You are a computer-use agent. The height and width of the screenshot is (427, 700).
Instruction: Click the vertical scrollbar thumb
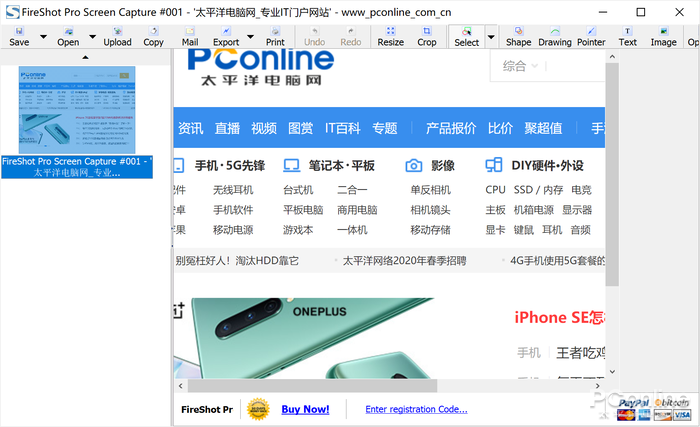click(x=612, y=174)
